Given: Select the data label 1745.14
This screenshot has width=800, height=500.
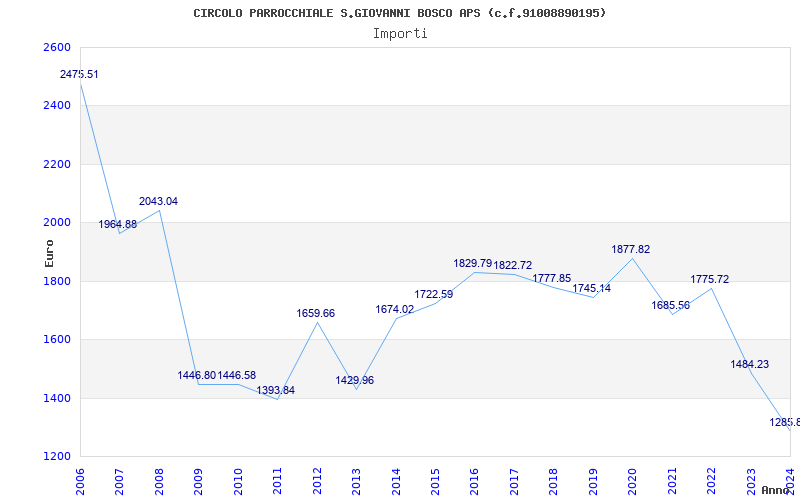Looking at the screenshot, I should 591,288.
